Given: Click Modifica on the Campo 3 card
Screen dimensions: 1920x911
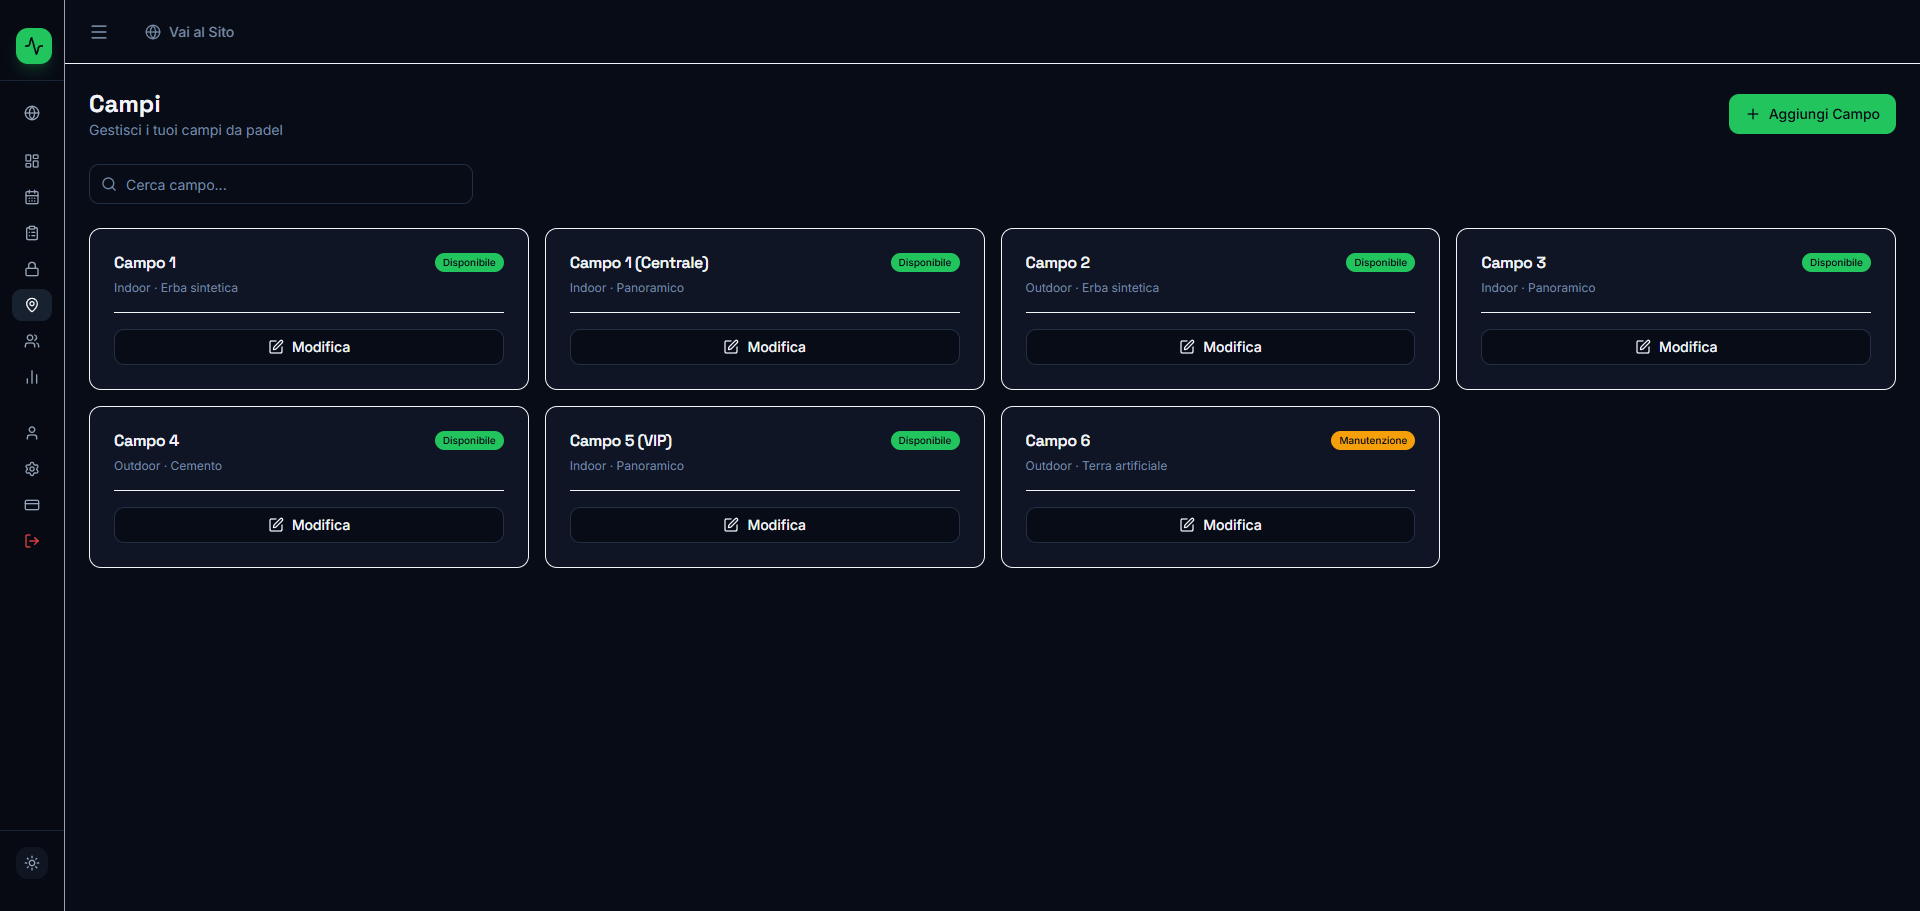Looking at the screenshot, I should (1676, 347).
